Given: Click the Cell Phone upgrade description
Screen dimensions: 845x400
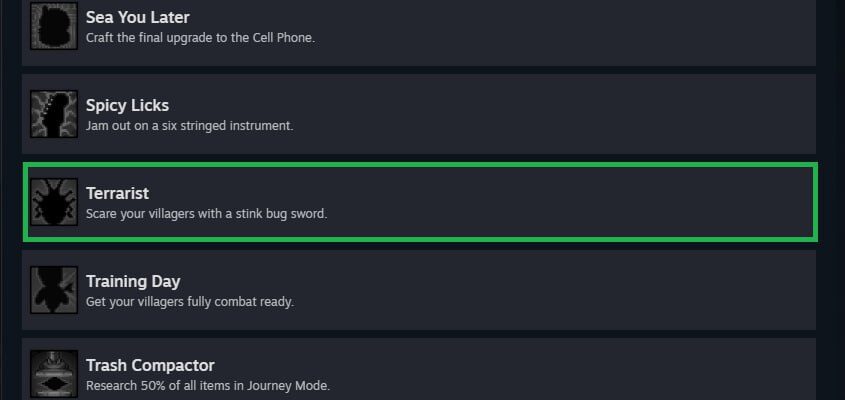Looking at the screenshot, I should pyautogui.click(x=200, y=38).
